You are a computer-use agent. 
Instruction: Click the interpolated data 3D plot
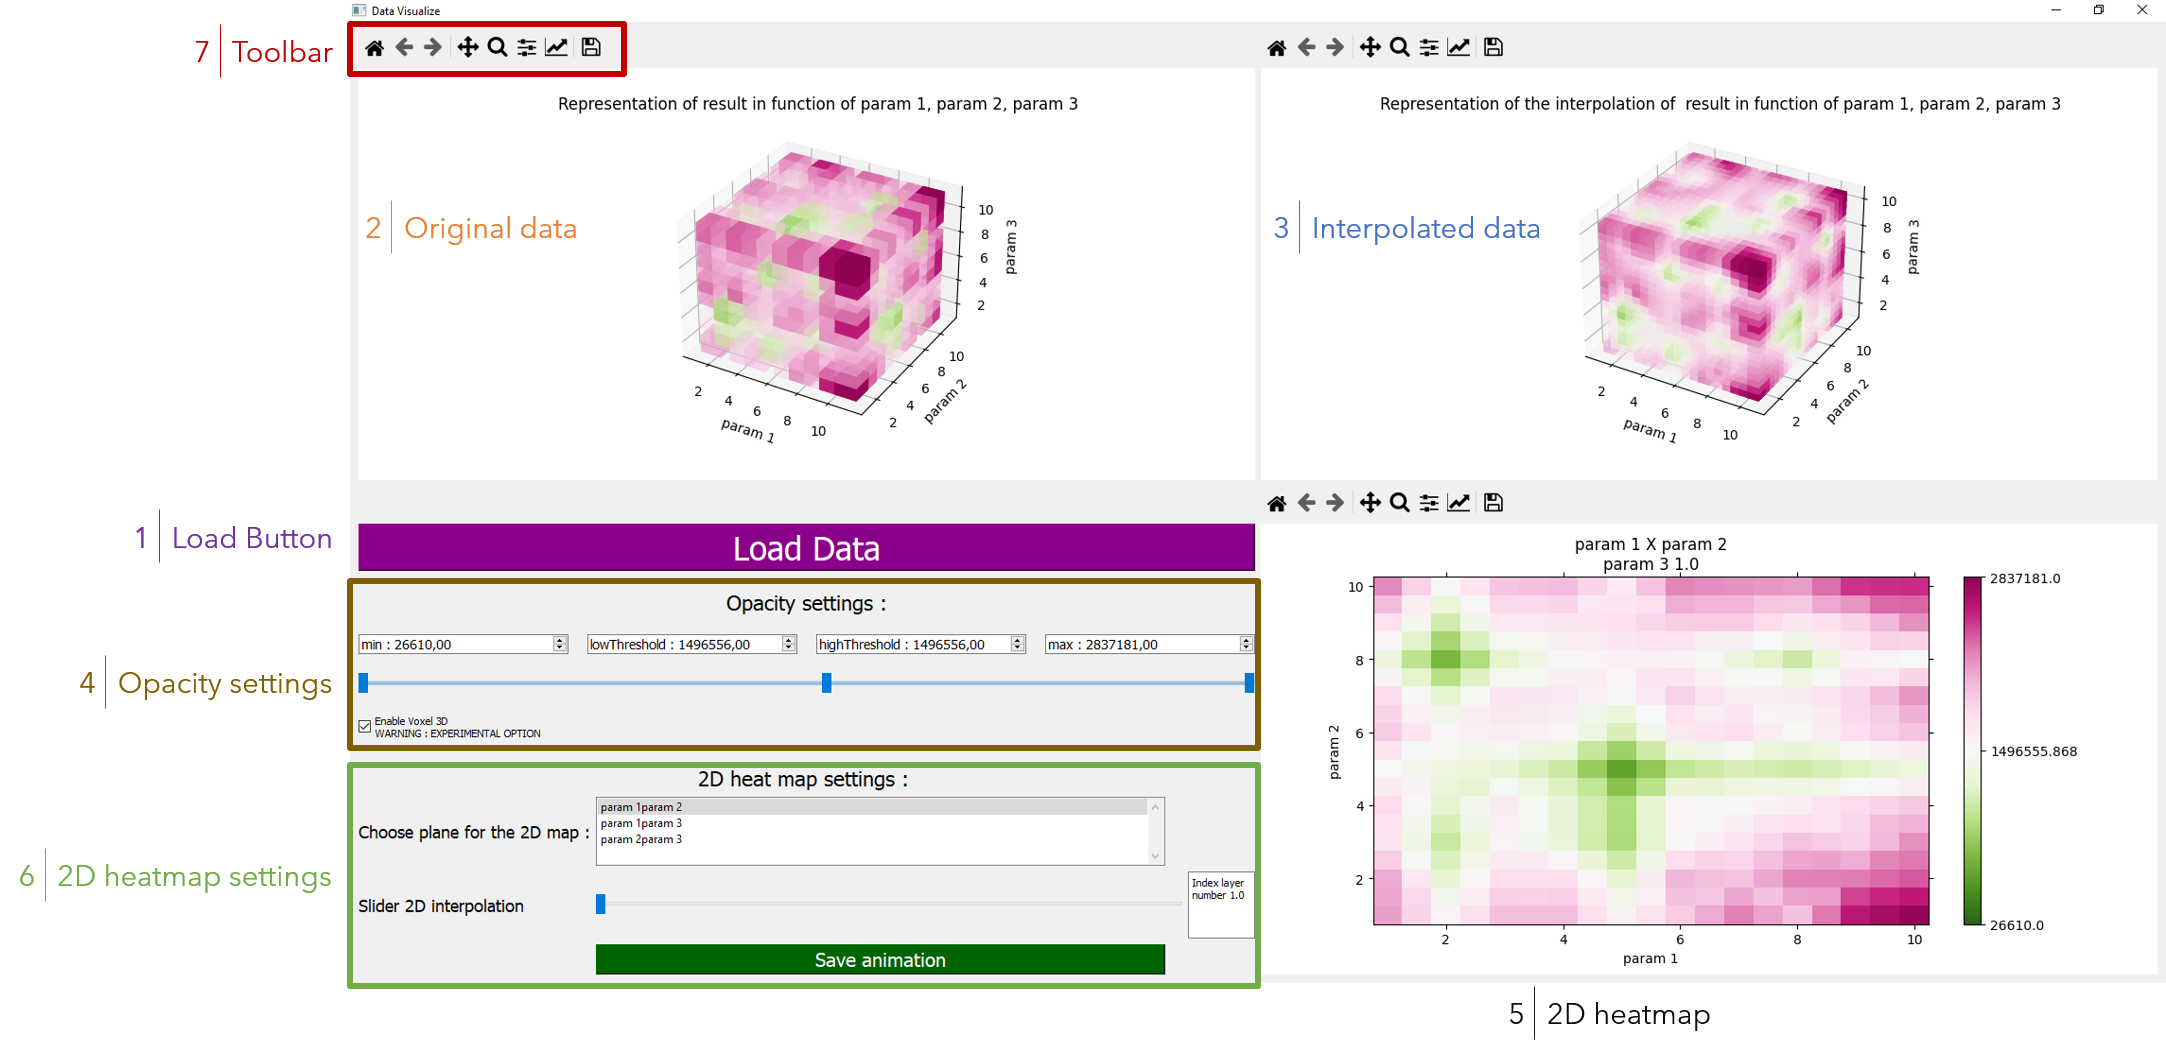coord(1724,280)
